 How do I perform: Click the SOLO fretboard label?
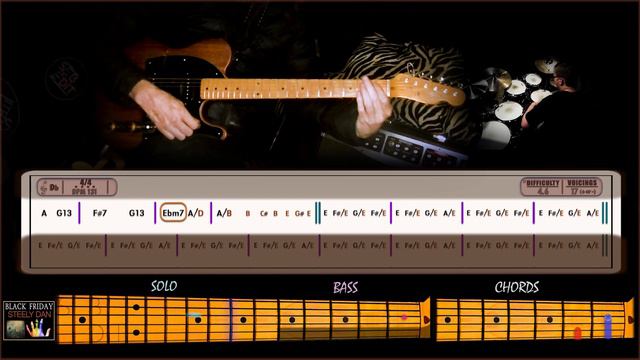(x=164, y=286)
